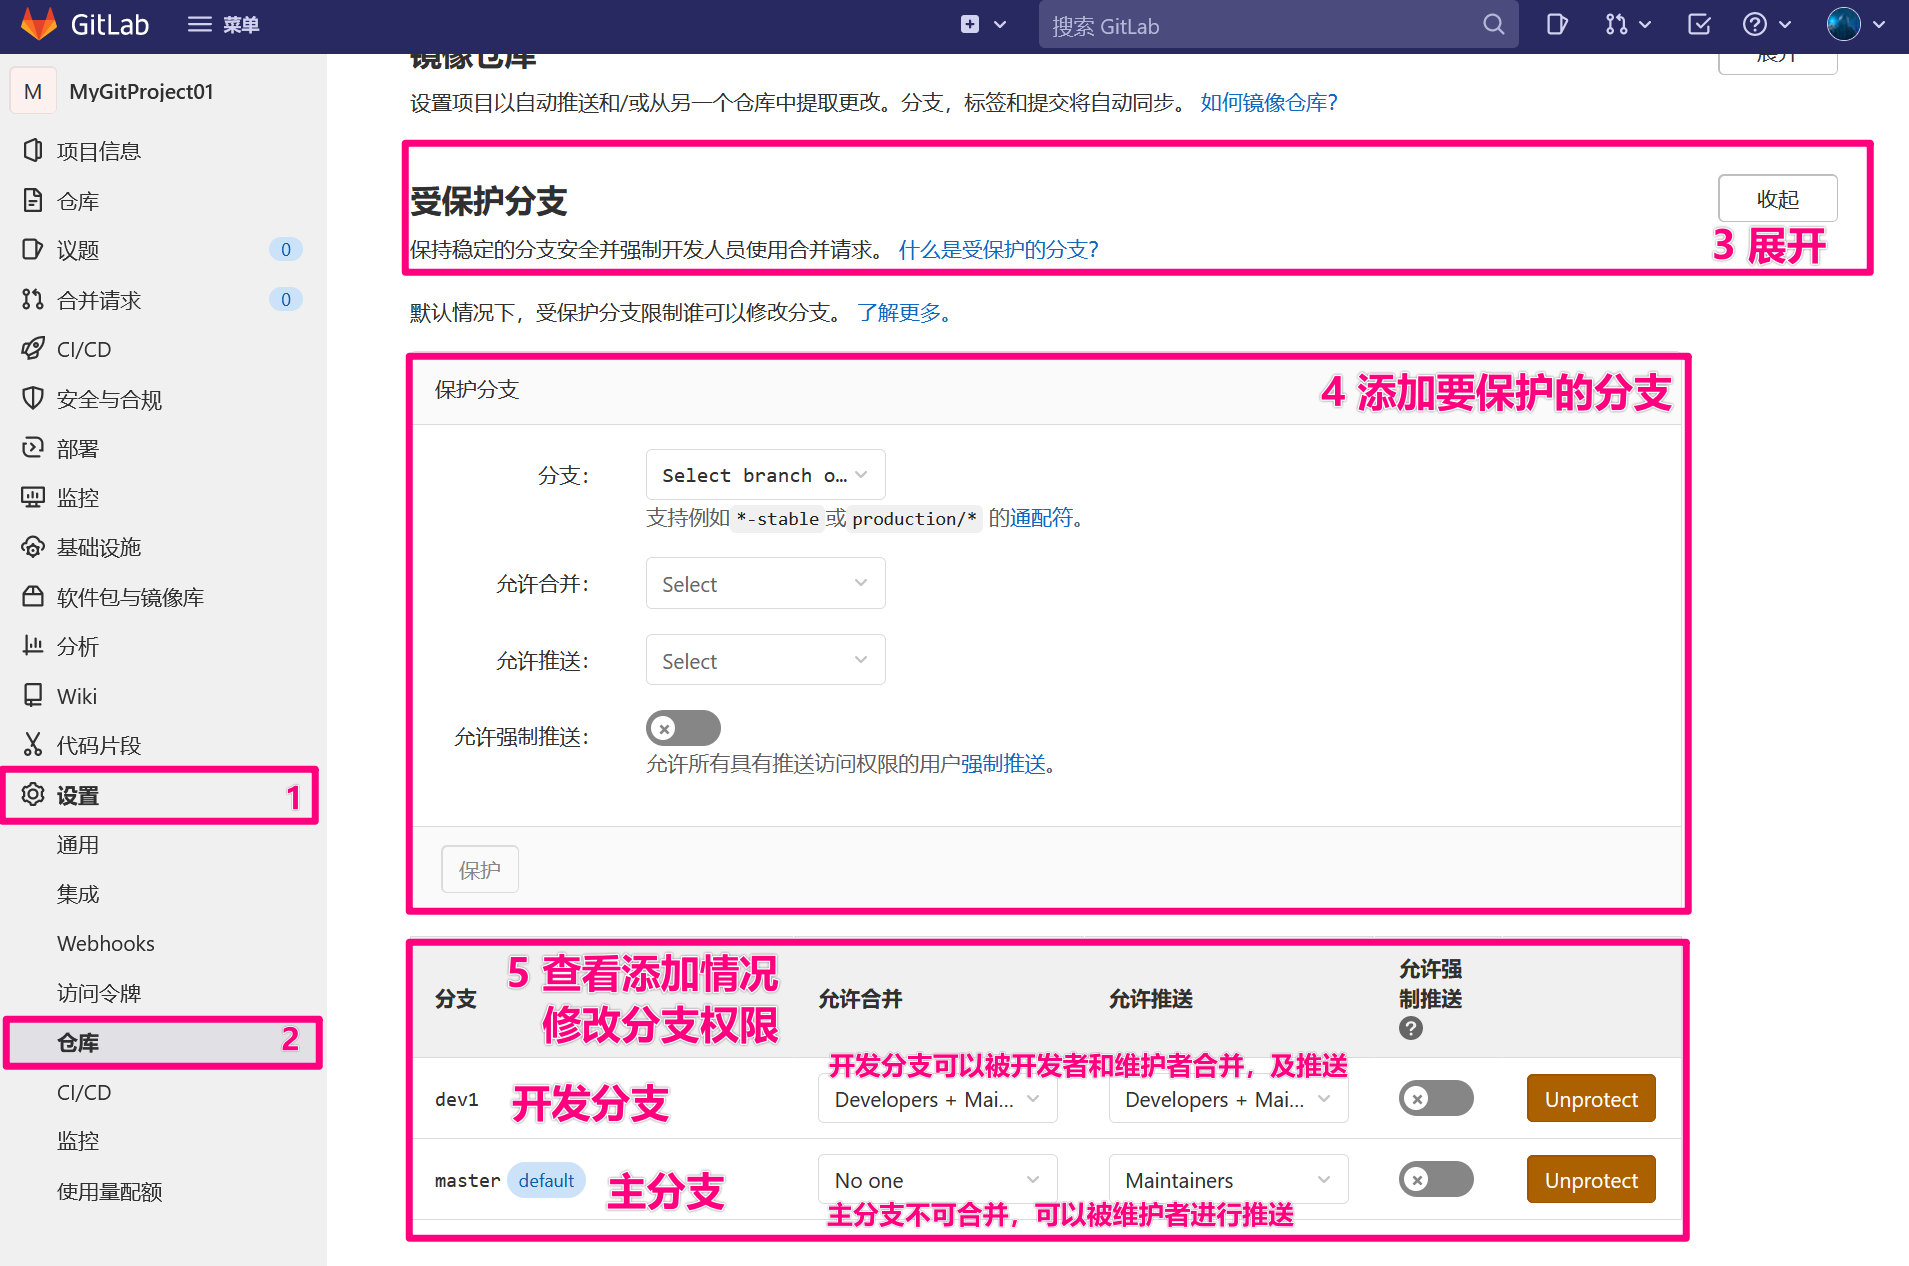Click the 分析 chart icon
The image size is (1909, 1266).
pos(33,645)
